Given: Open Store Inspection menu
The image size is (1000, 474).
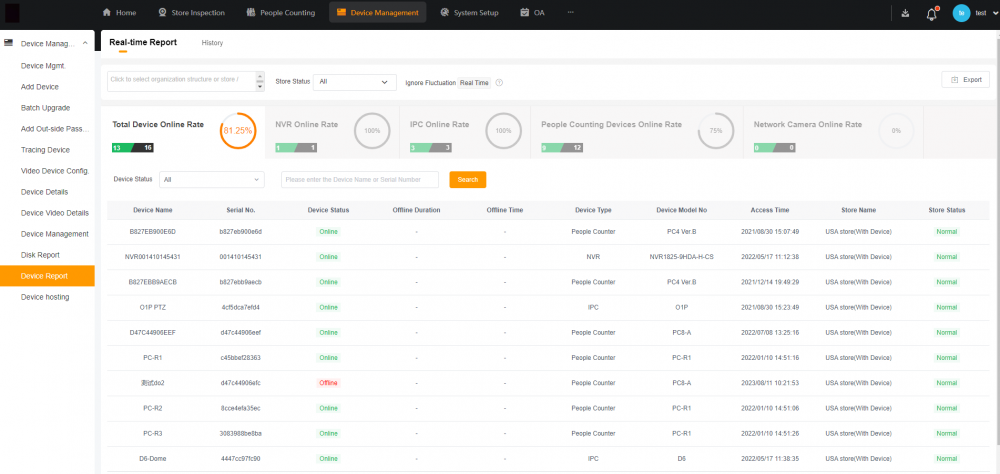Looking at the screenshot, I should point(191,13).
